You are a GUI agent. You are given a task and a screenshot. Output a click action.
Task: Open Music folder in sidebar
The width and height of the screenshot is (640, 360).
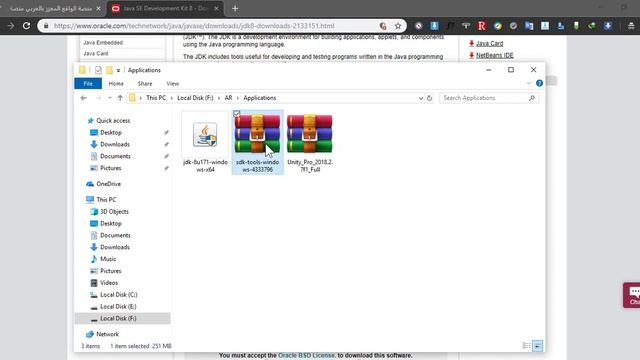tap(108, 259)
